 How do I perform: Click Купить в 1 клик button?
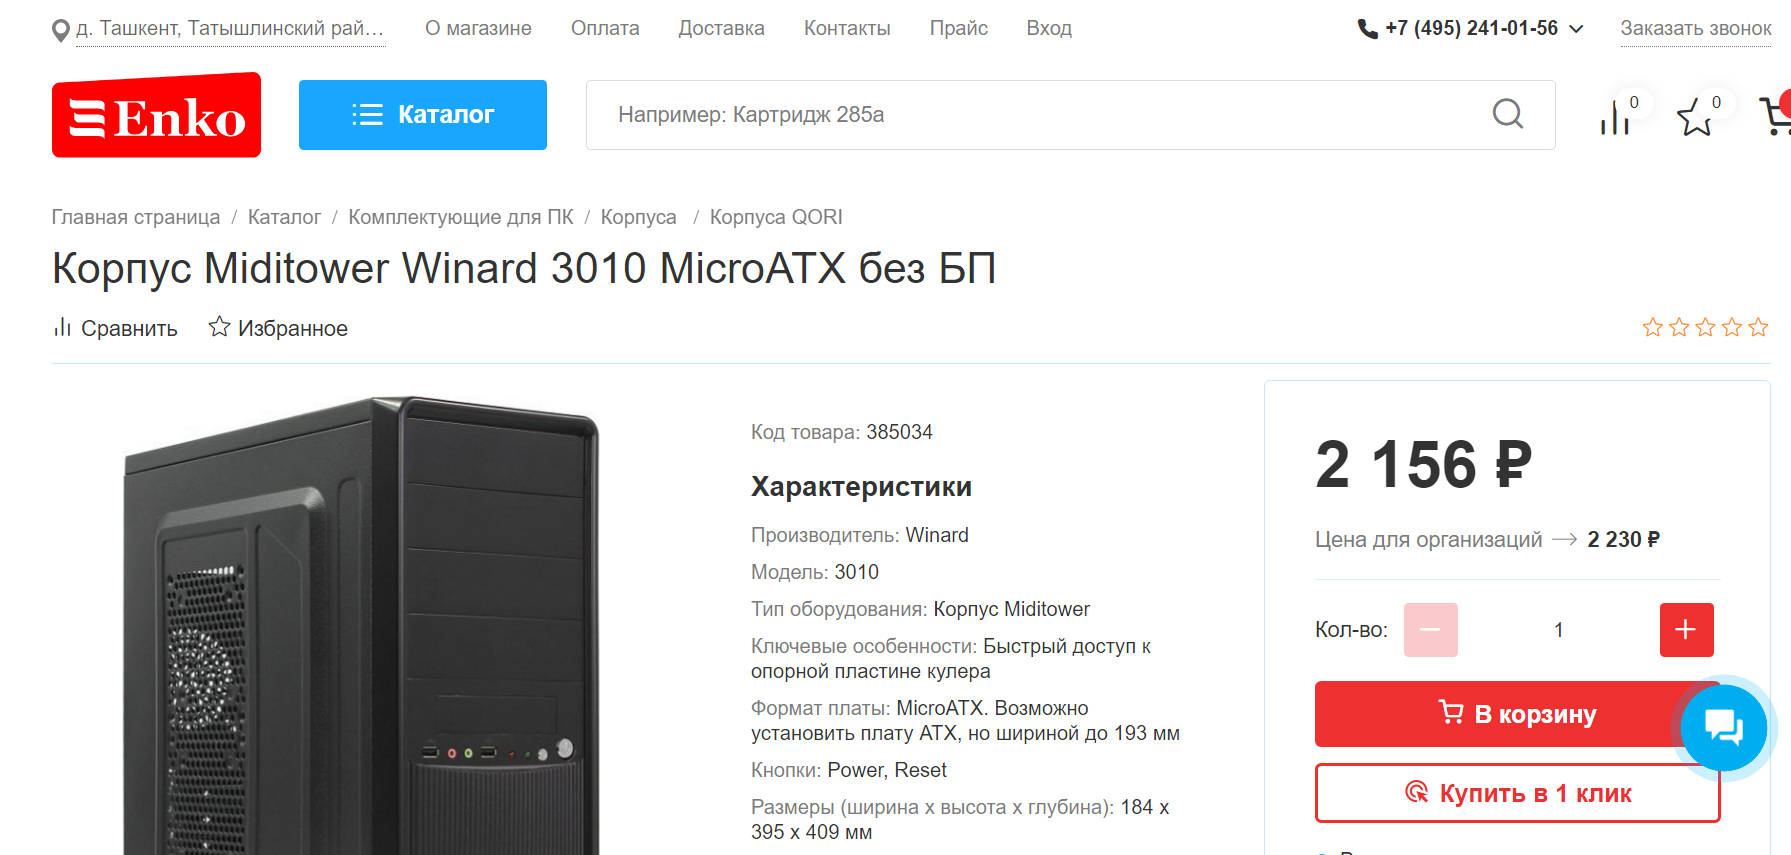[x=1517, y=793]
